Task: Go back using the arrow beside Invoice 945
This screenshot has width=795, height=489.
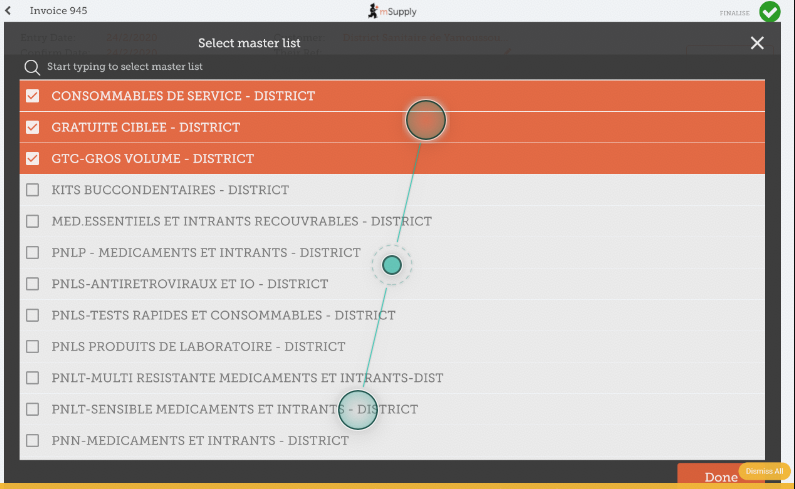Action: pos(8,11)
